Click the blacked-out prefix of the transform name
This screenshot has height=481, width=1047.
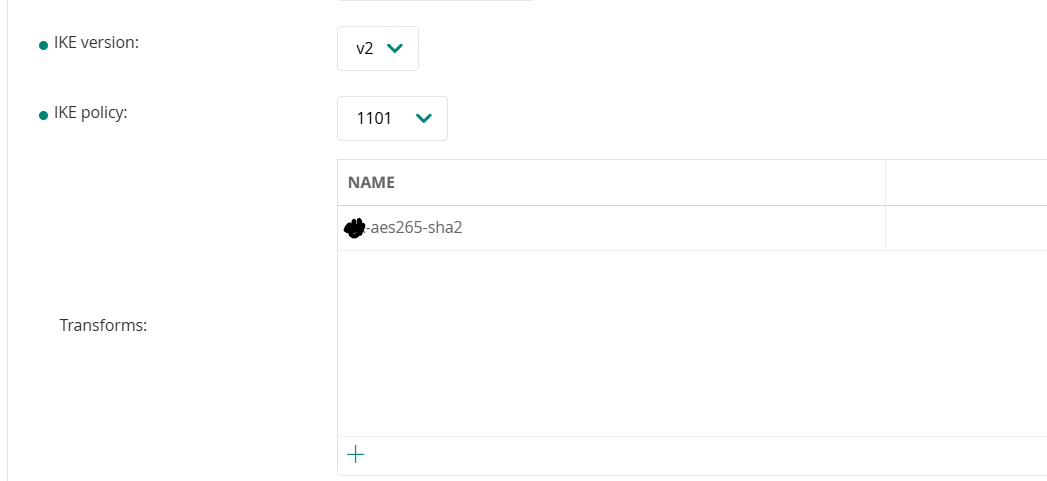tap(354, 229)
